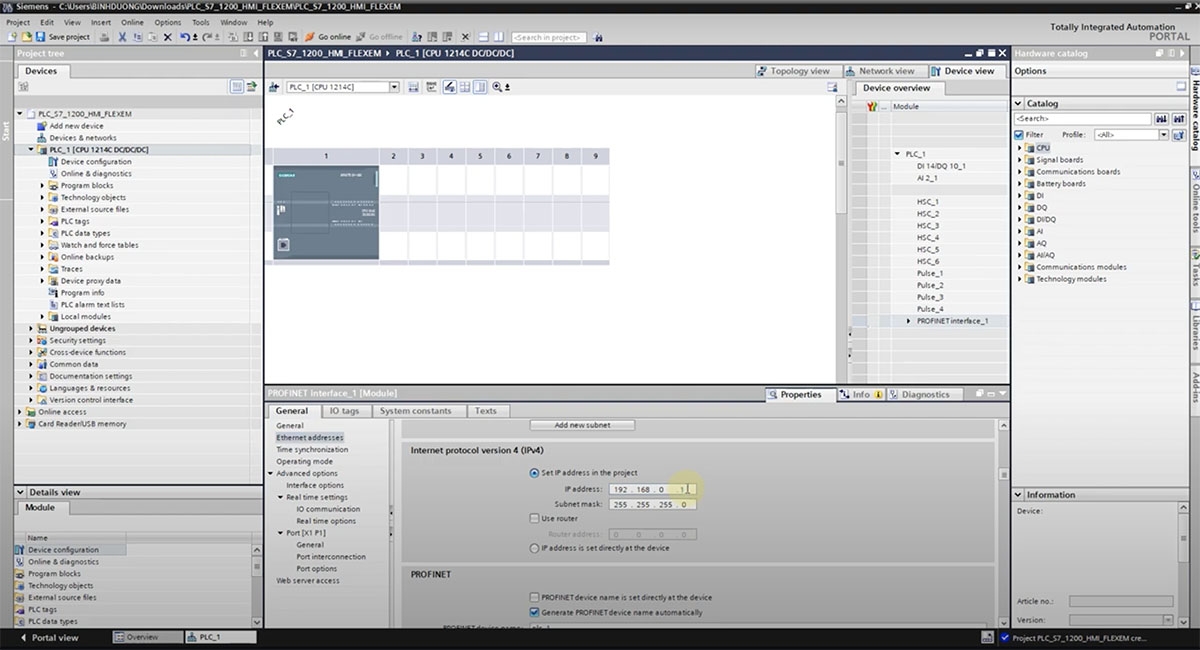Open the System constants tab
The height and width of the screenshot is (650, 1200).
coord(416,411)
